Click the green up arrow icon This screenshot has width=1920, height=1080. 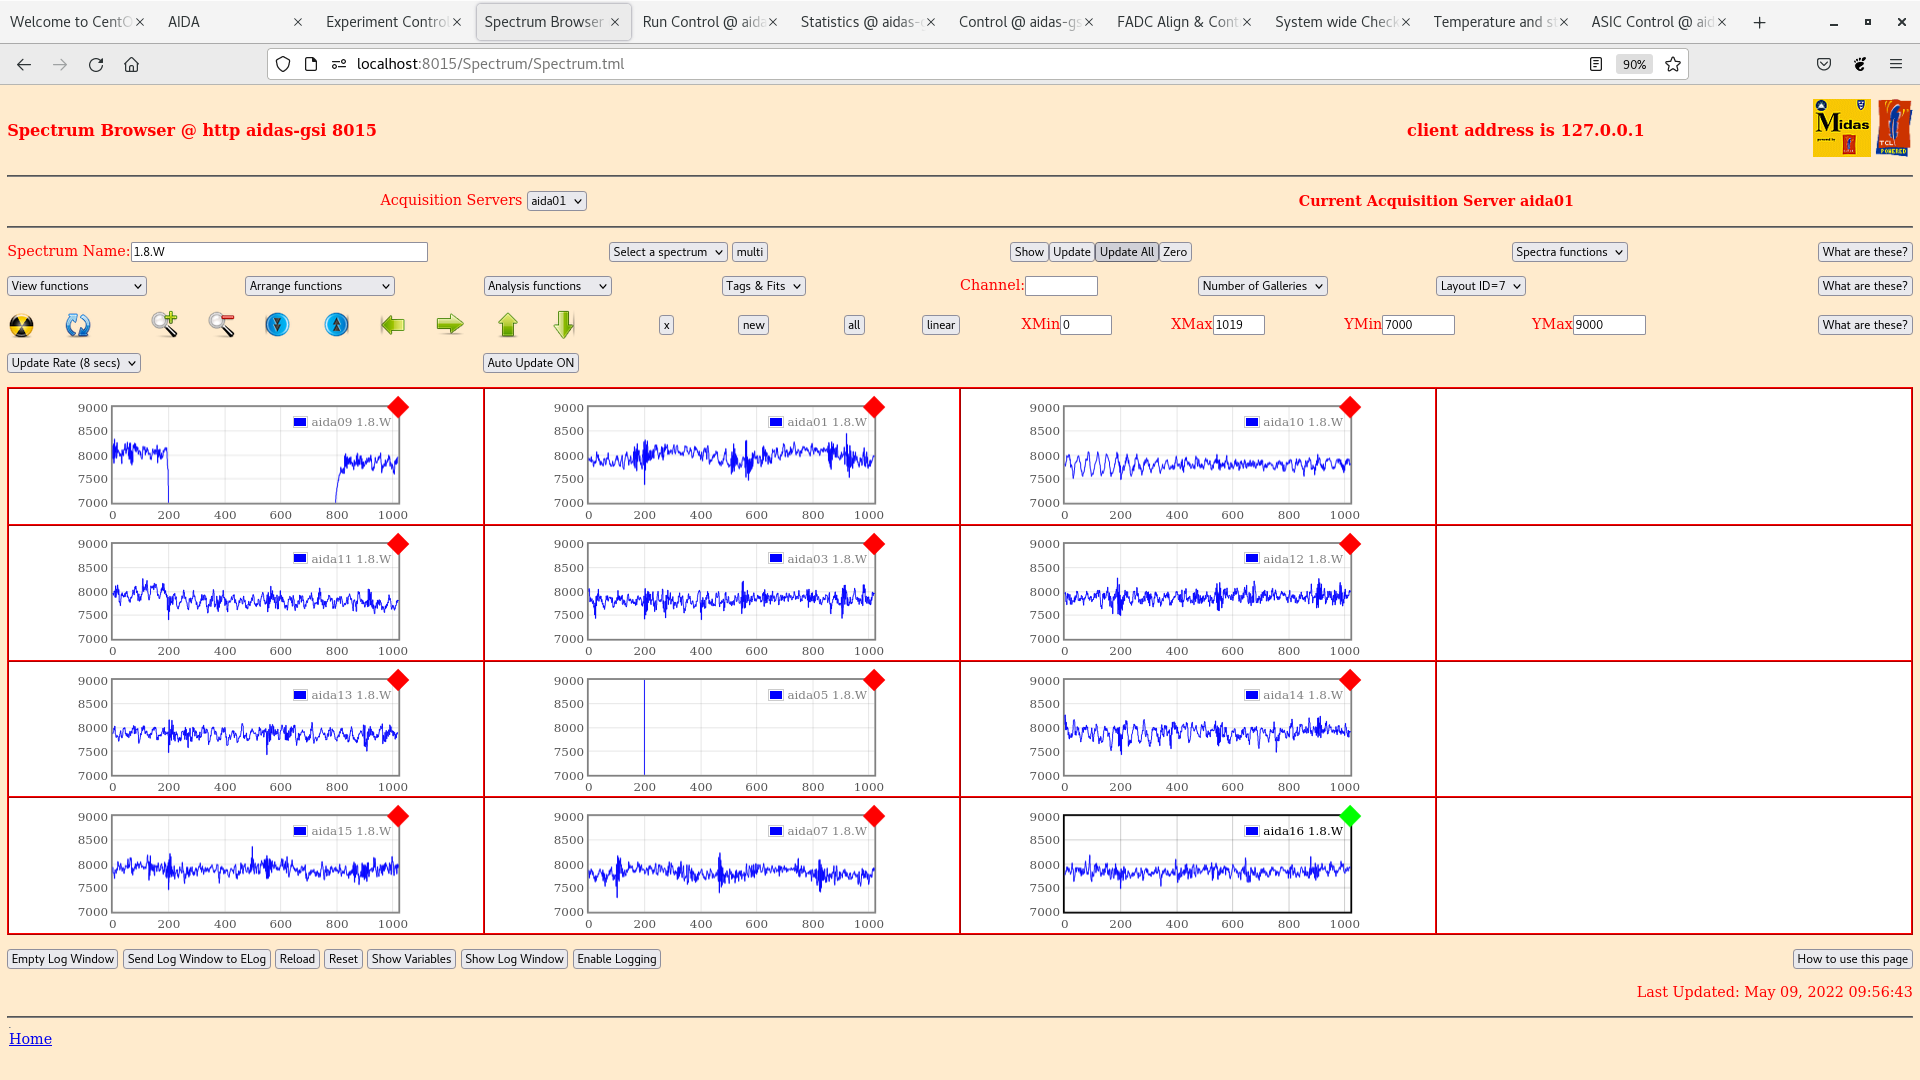click(x=508, y=325)
